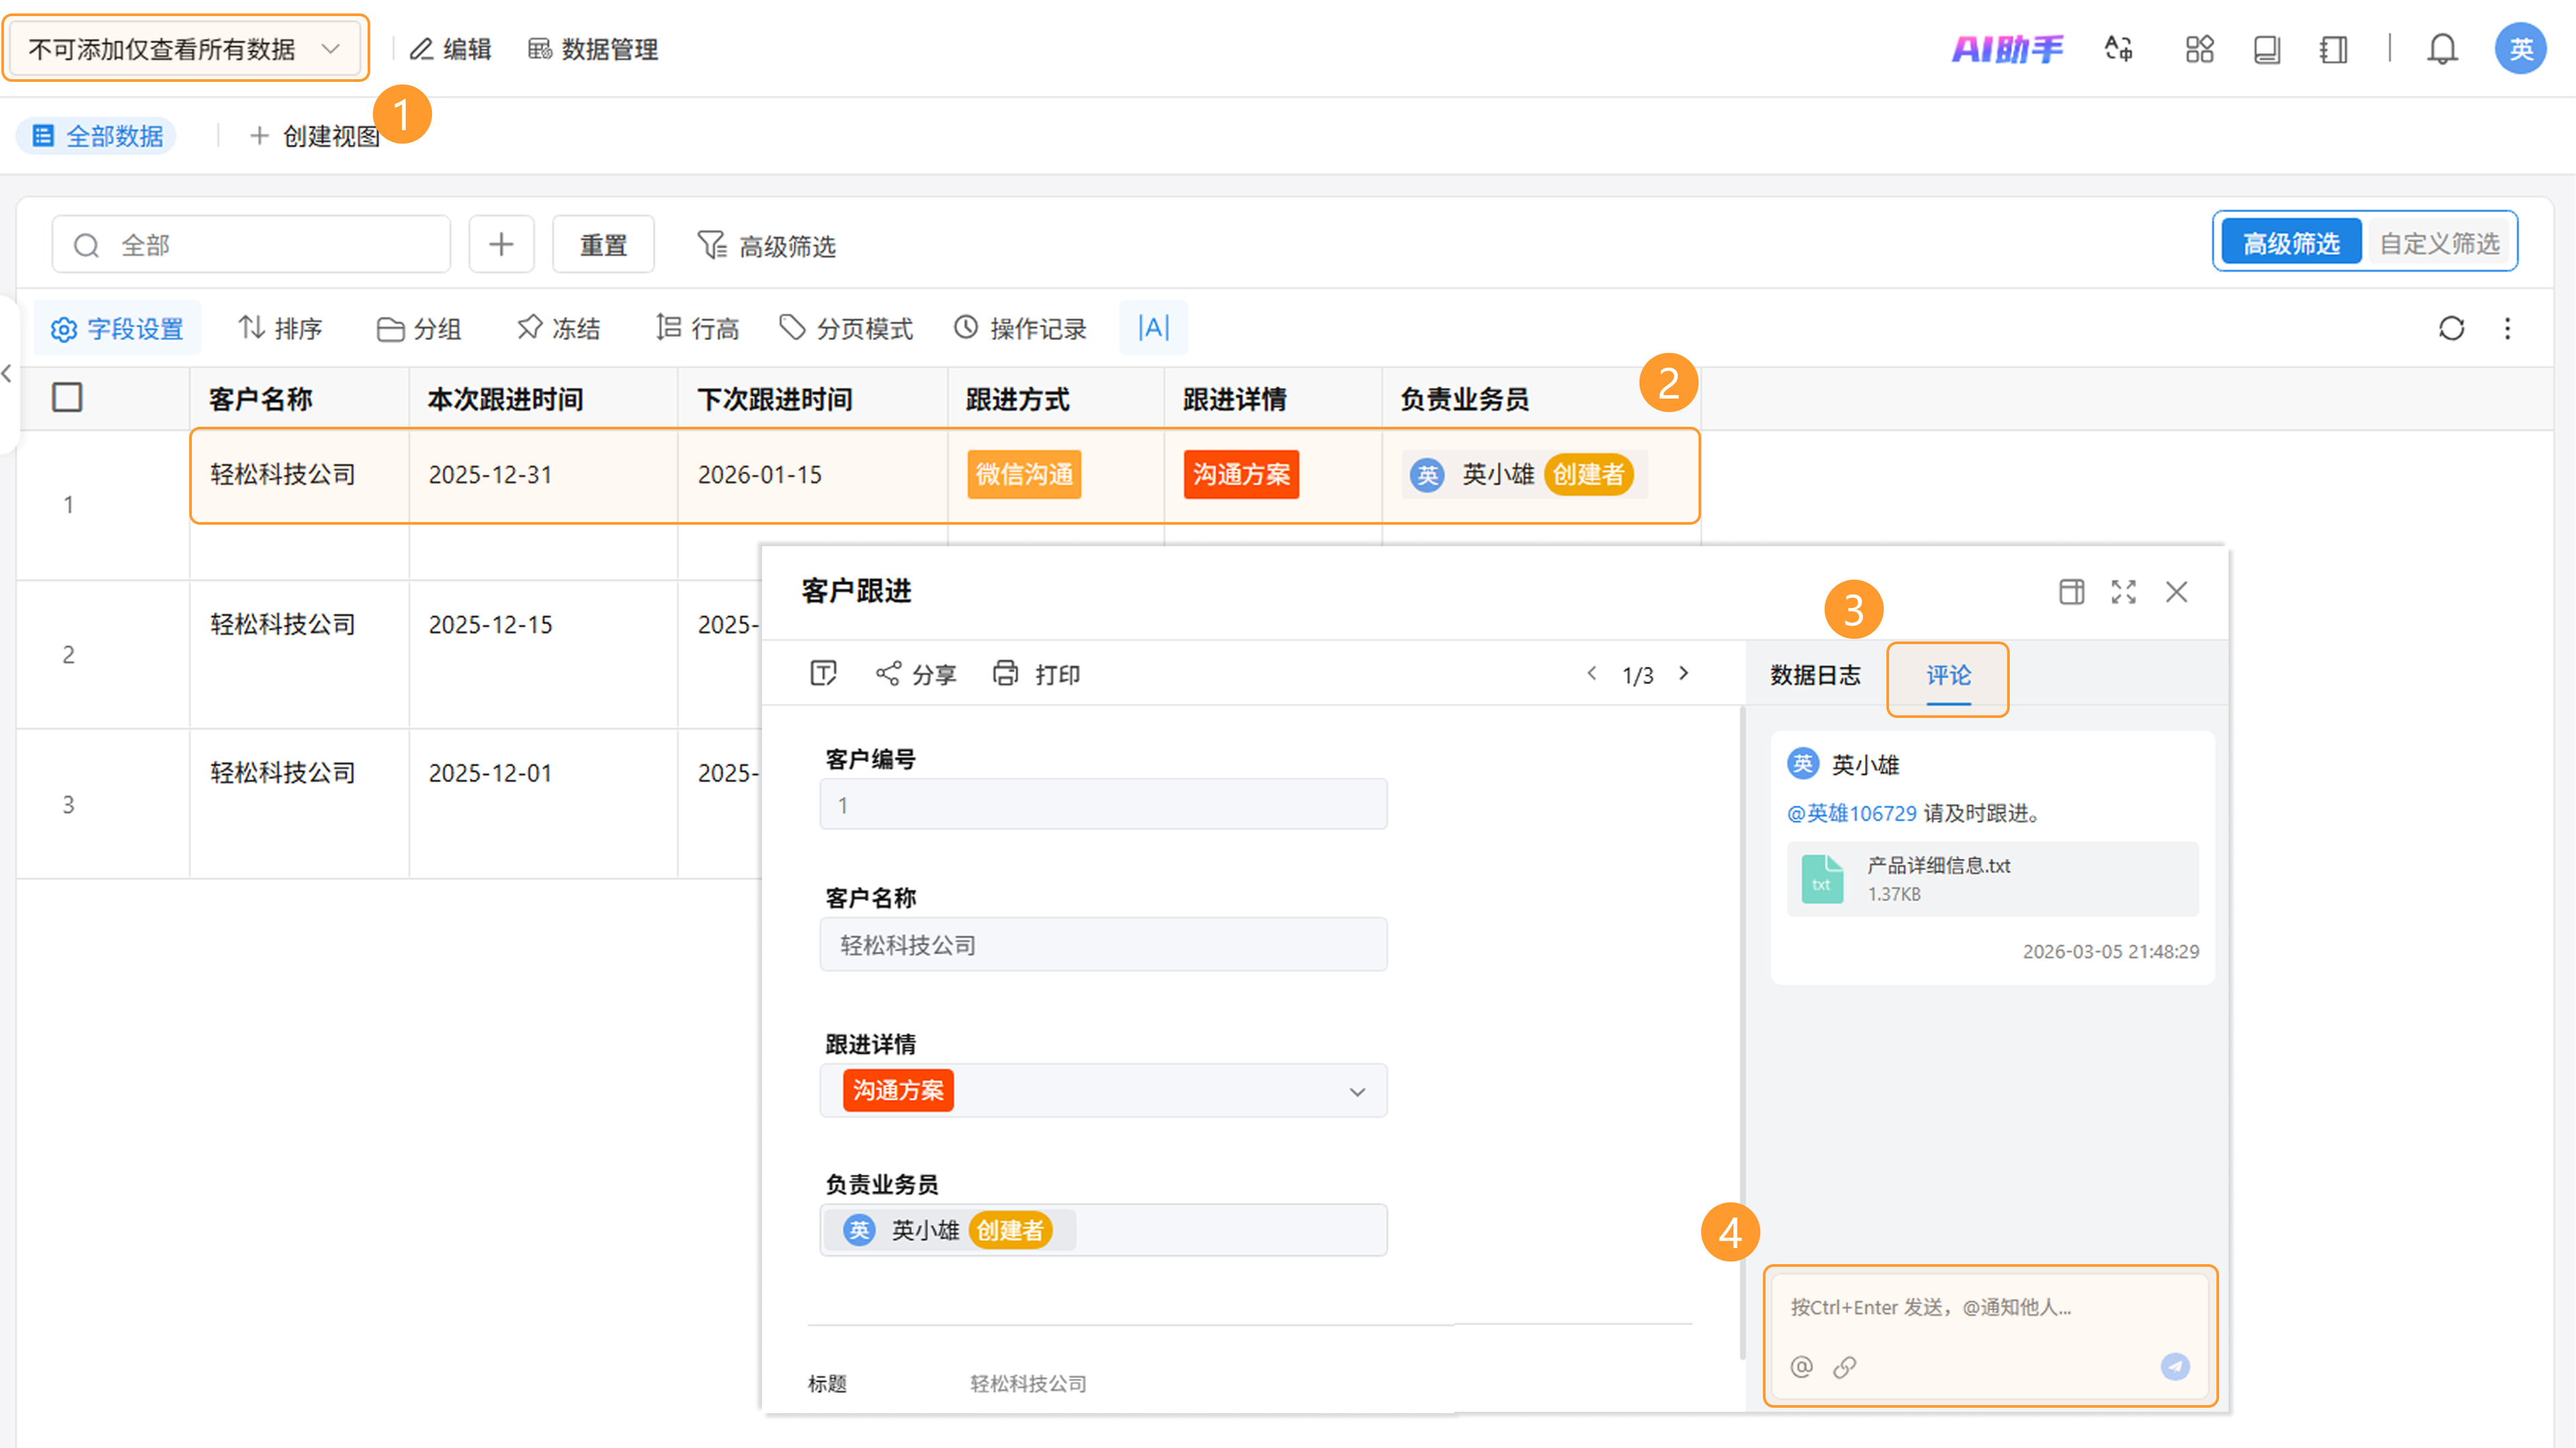Click the 重置 button

pos(603,244)
